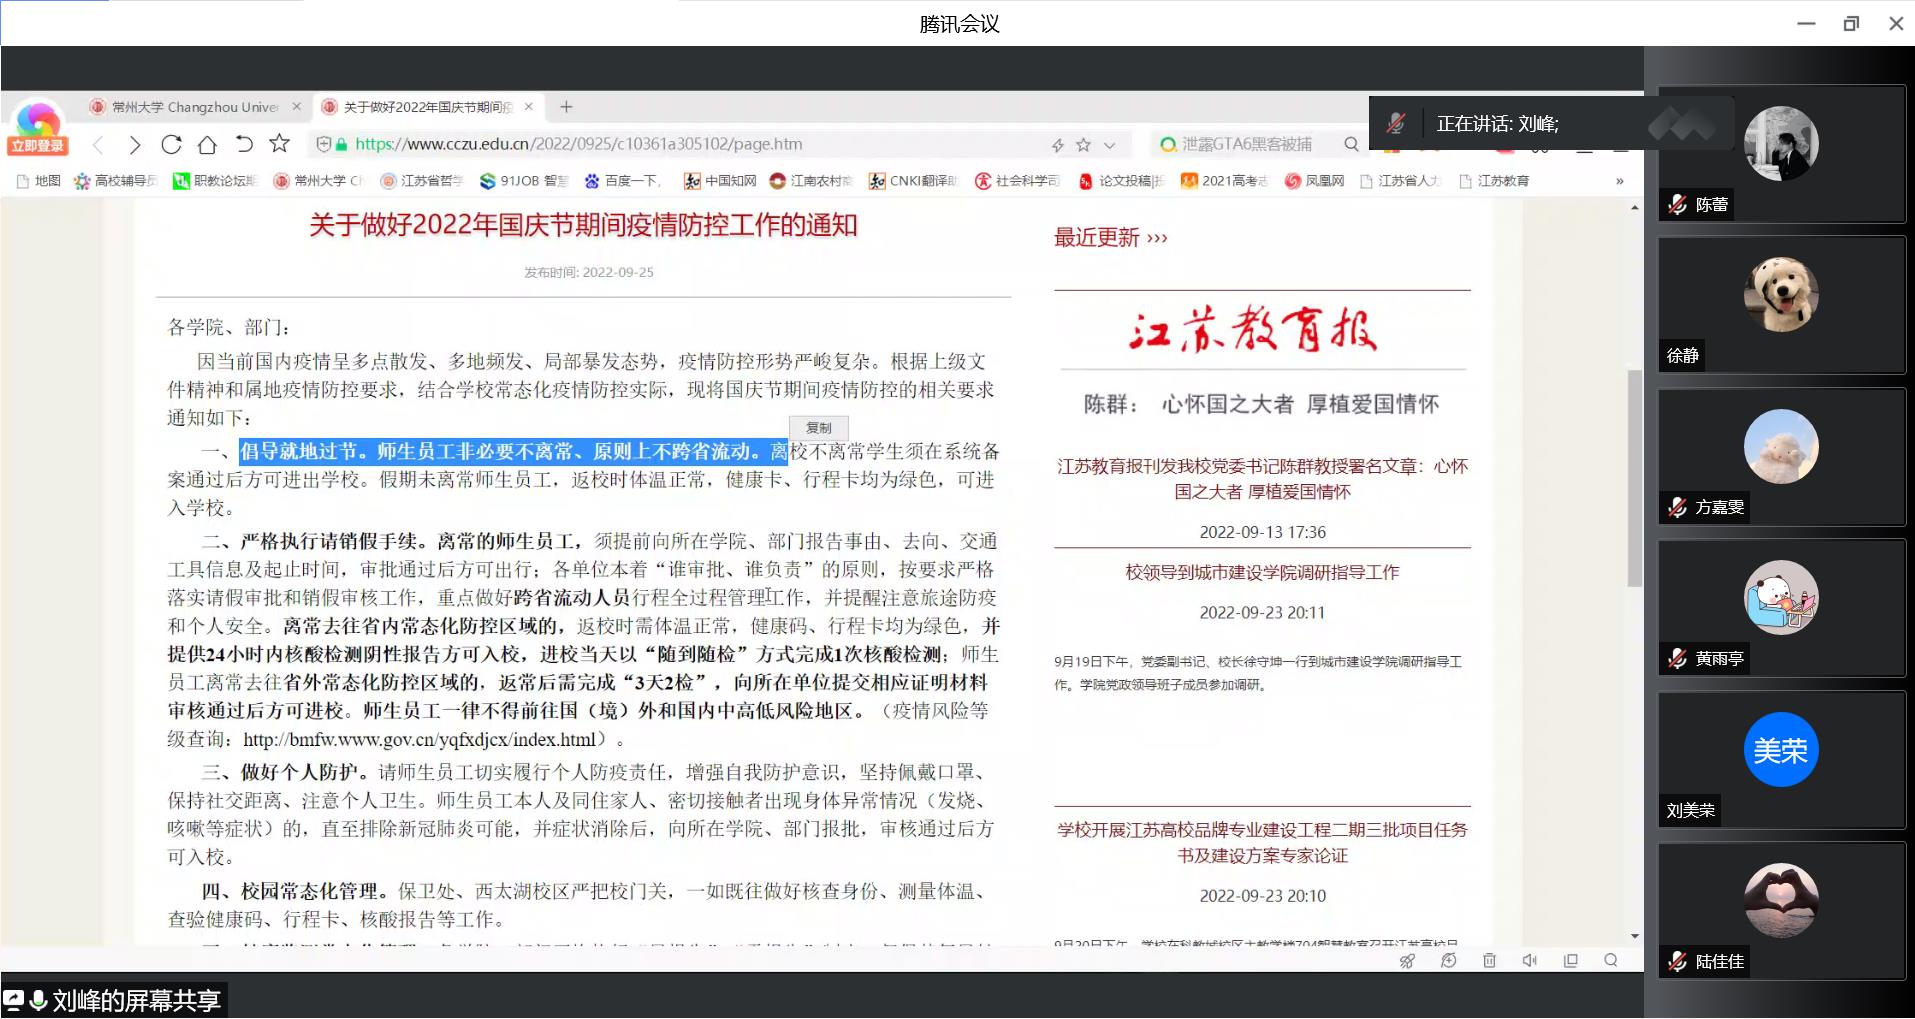
Task: Go forward using browser forward arrow
Action: (x=135, y=144)
